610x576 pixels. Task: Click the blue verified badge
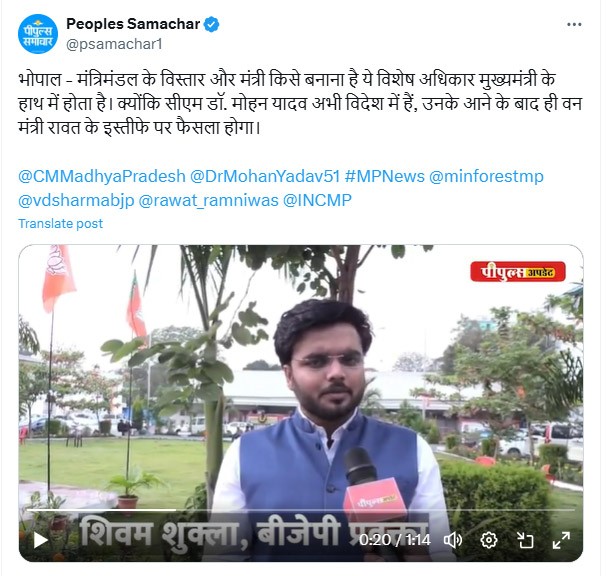[x=211, y=25]
